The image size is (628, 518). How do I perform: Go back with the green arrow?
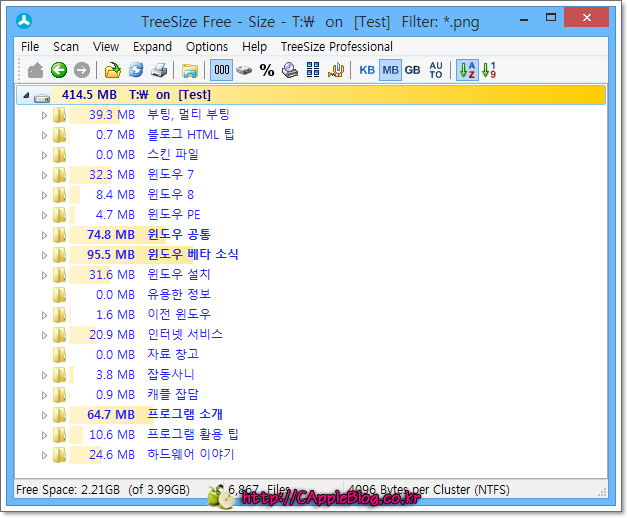pyautogui.click(x=59, y=71)
